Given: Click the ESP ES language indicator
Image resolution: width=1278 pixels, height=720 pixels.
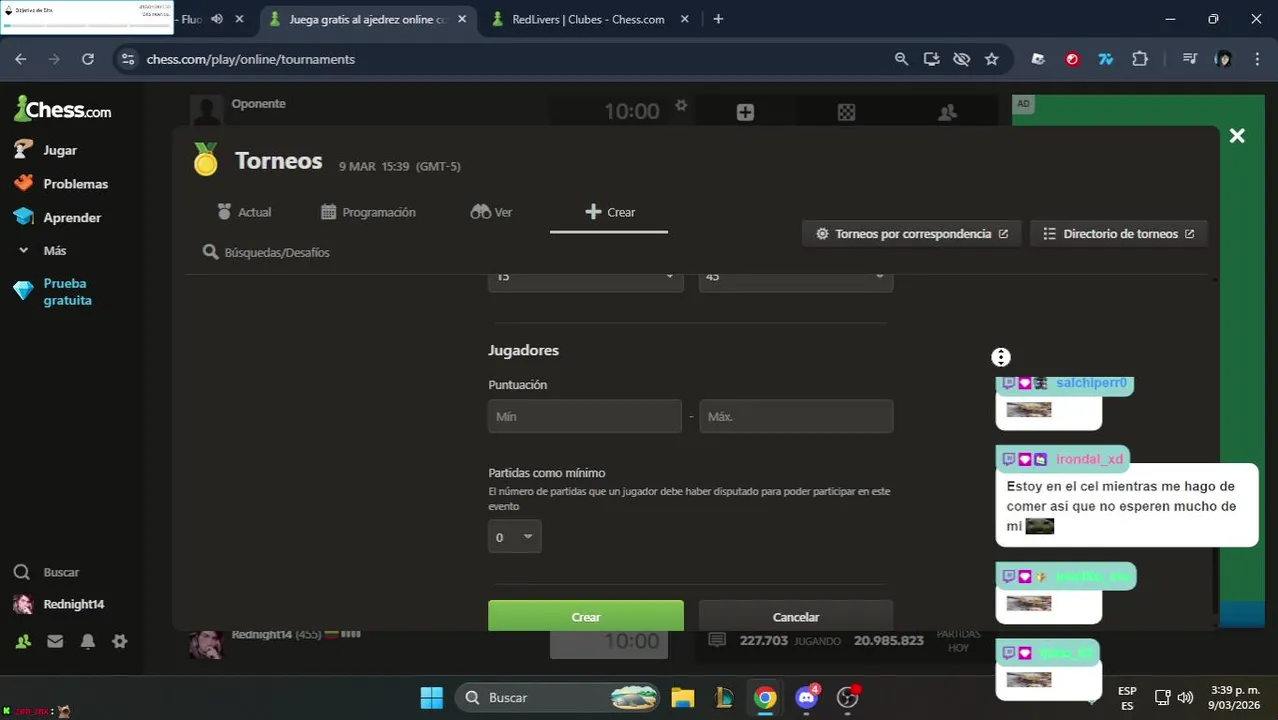Looking at the screenshot, I should (1127, 697).
